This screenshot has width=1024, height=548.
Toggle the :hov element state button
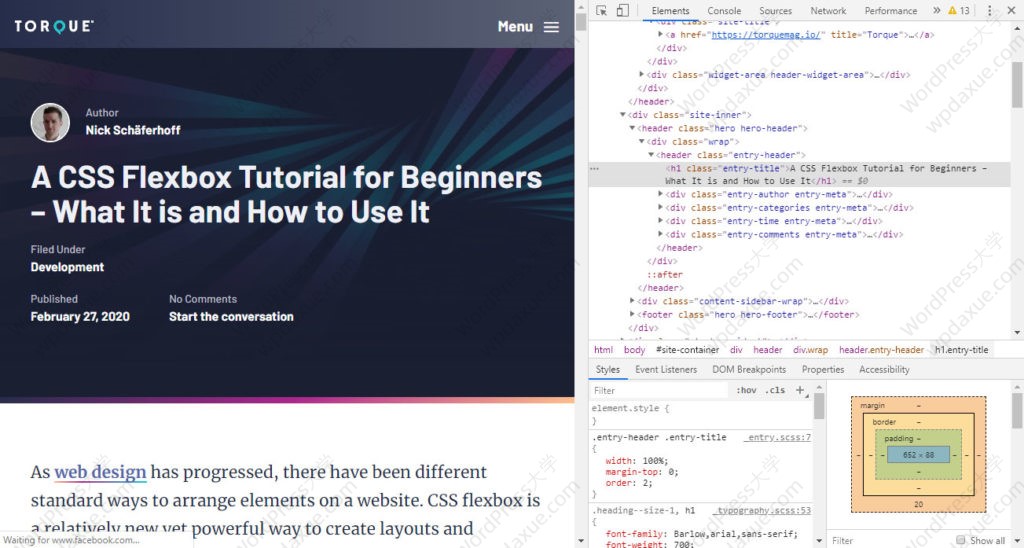(746, 390)
